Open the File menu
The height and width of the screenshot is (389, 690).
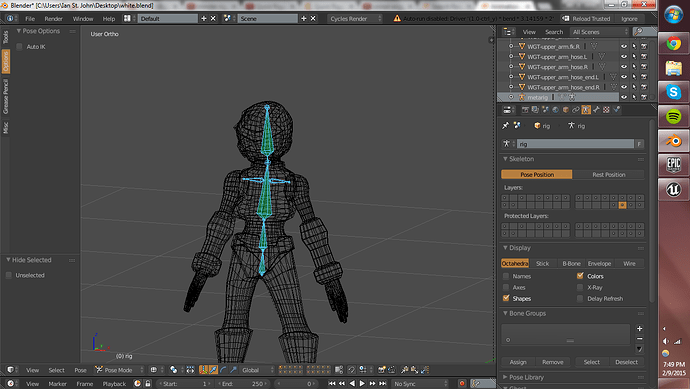pyautogui.click(x=30, y=18)
